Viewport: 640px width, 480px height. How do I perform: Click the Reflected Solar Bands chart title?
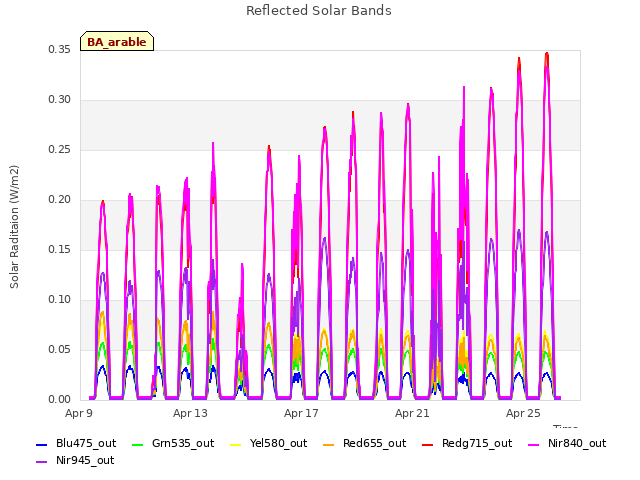click(319, 11)
